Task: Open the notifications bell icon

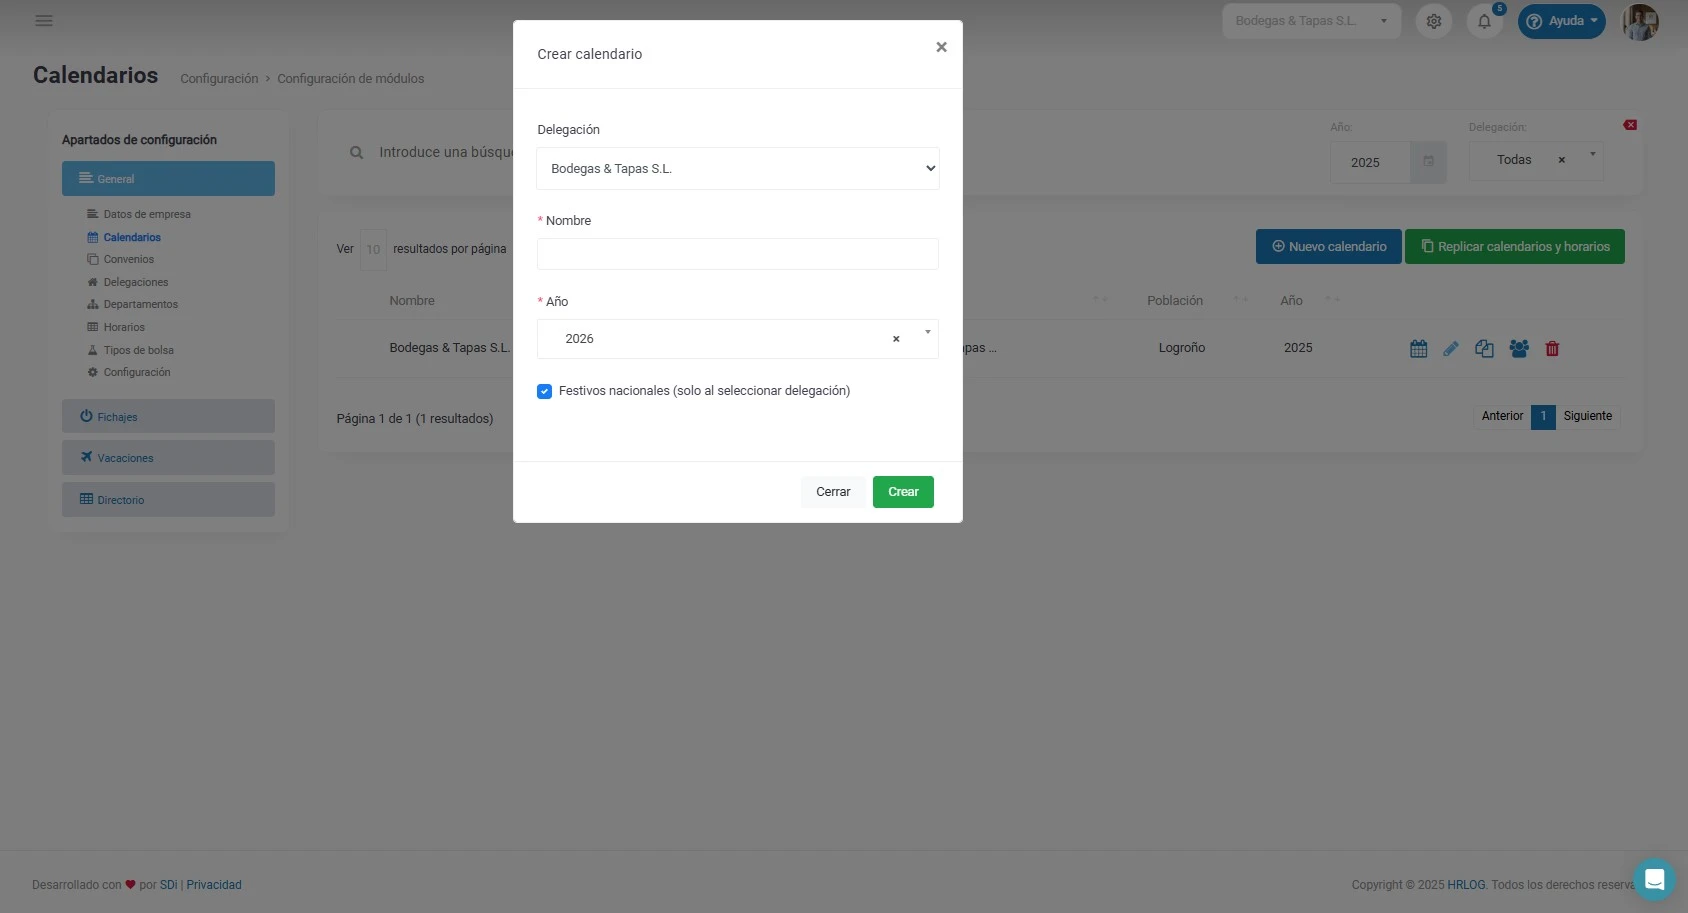Action: [1485, 21]
